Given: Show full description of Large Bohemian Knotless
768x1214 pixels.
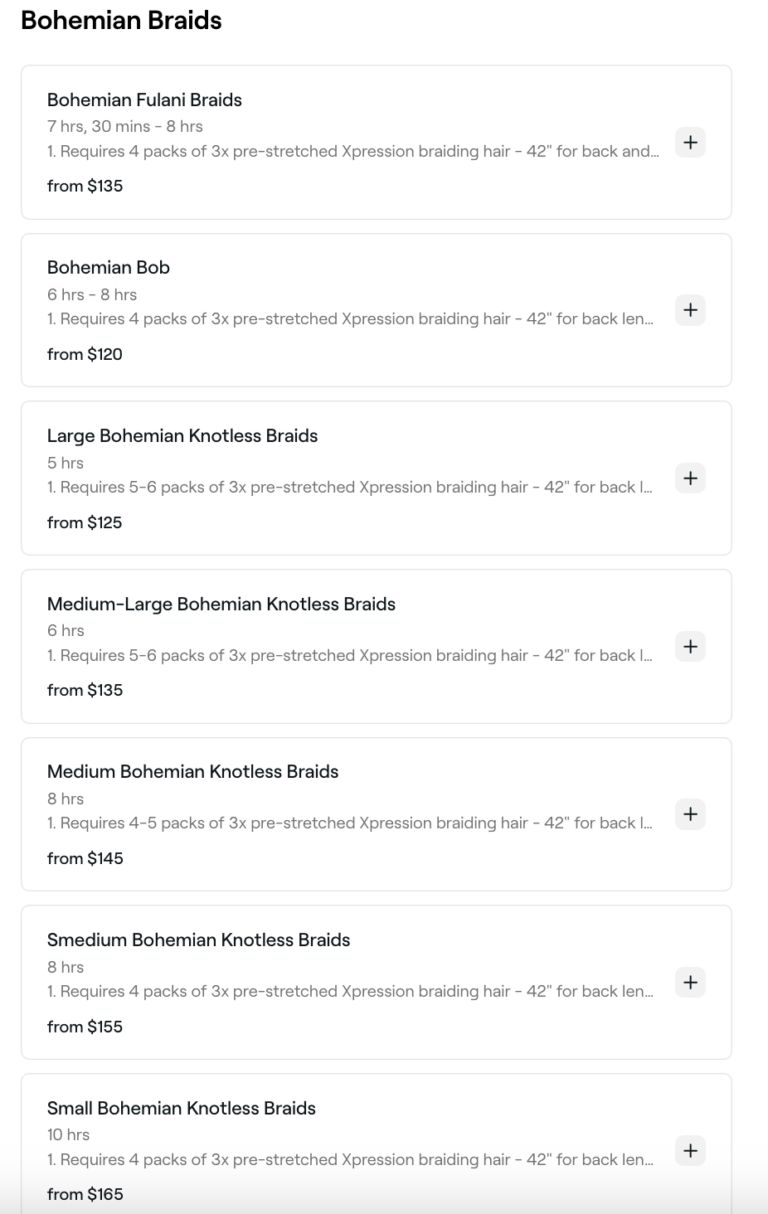Looking at the screenshot, I should tap(353, 488).
